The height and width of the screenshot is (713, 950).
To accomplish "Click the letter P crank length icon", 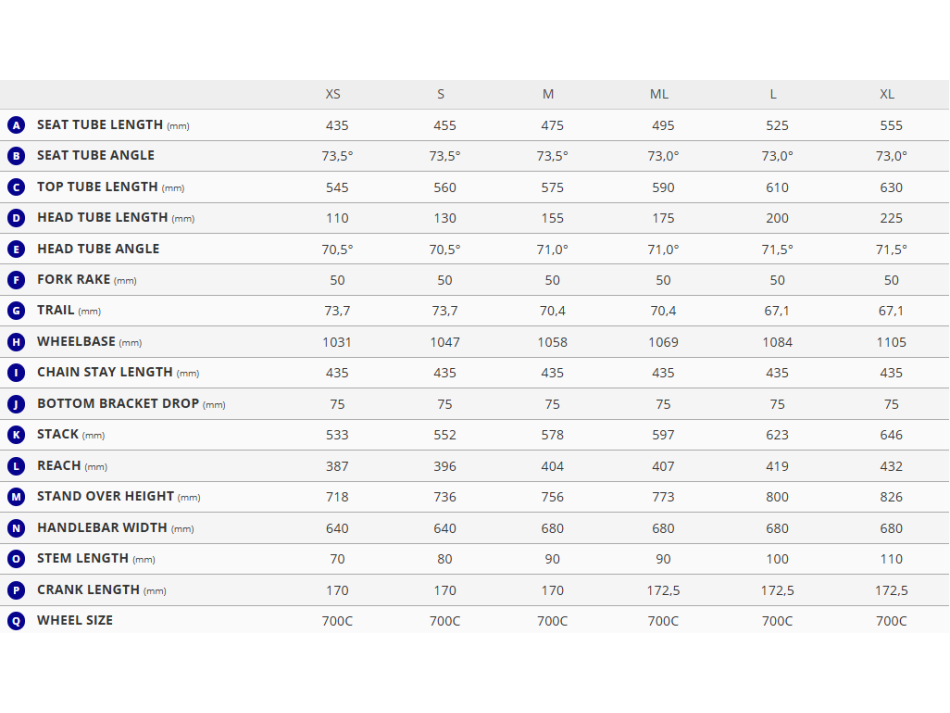I will click(x=16, y=590).
